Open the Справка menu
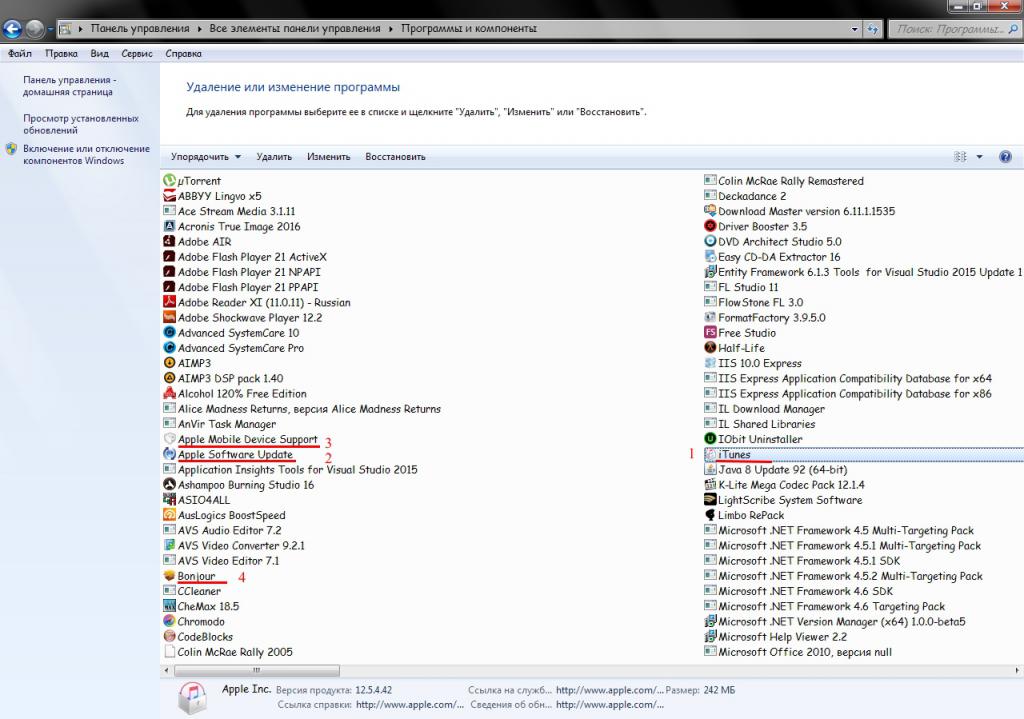 [x=184, y=54]
